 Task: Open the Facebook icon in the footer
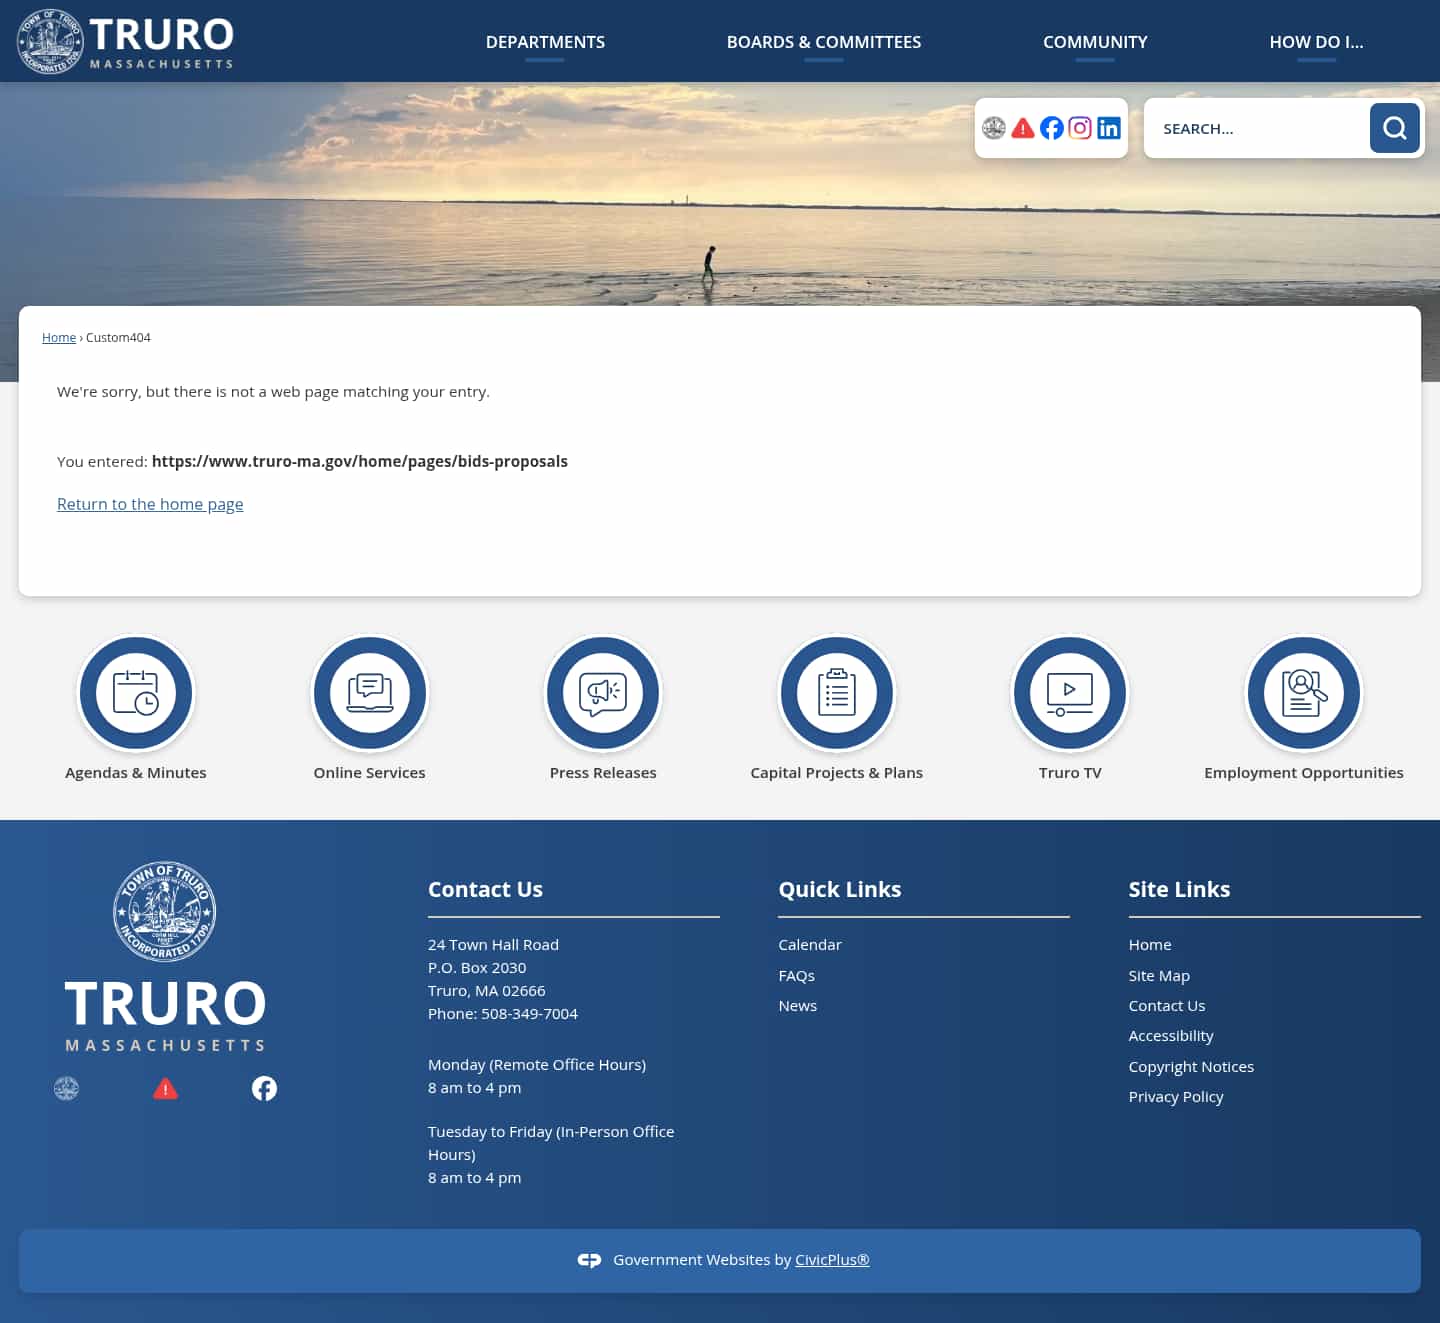tap(264, 1088)
